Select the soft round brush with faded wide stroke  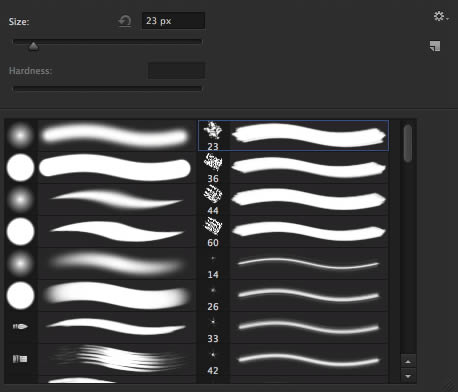(101, 263)
